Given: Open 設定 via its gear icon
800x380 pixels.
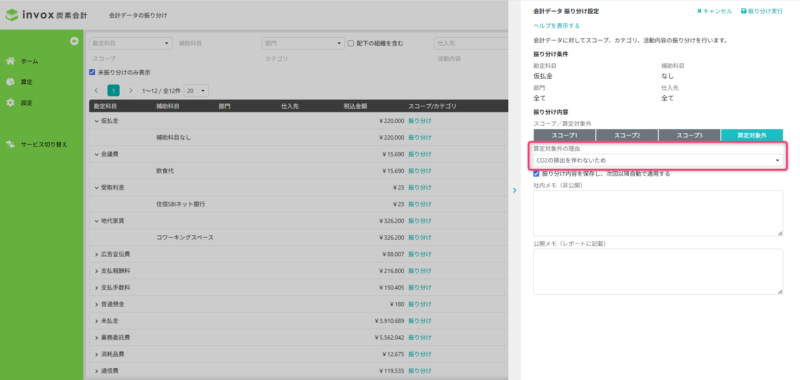Looking at the screenshot, I should tap(10, 103).
